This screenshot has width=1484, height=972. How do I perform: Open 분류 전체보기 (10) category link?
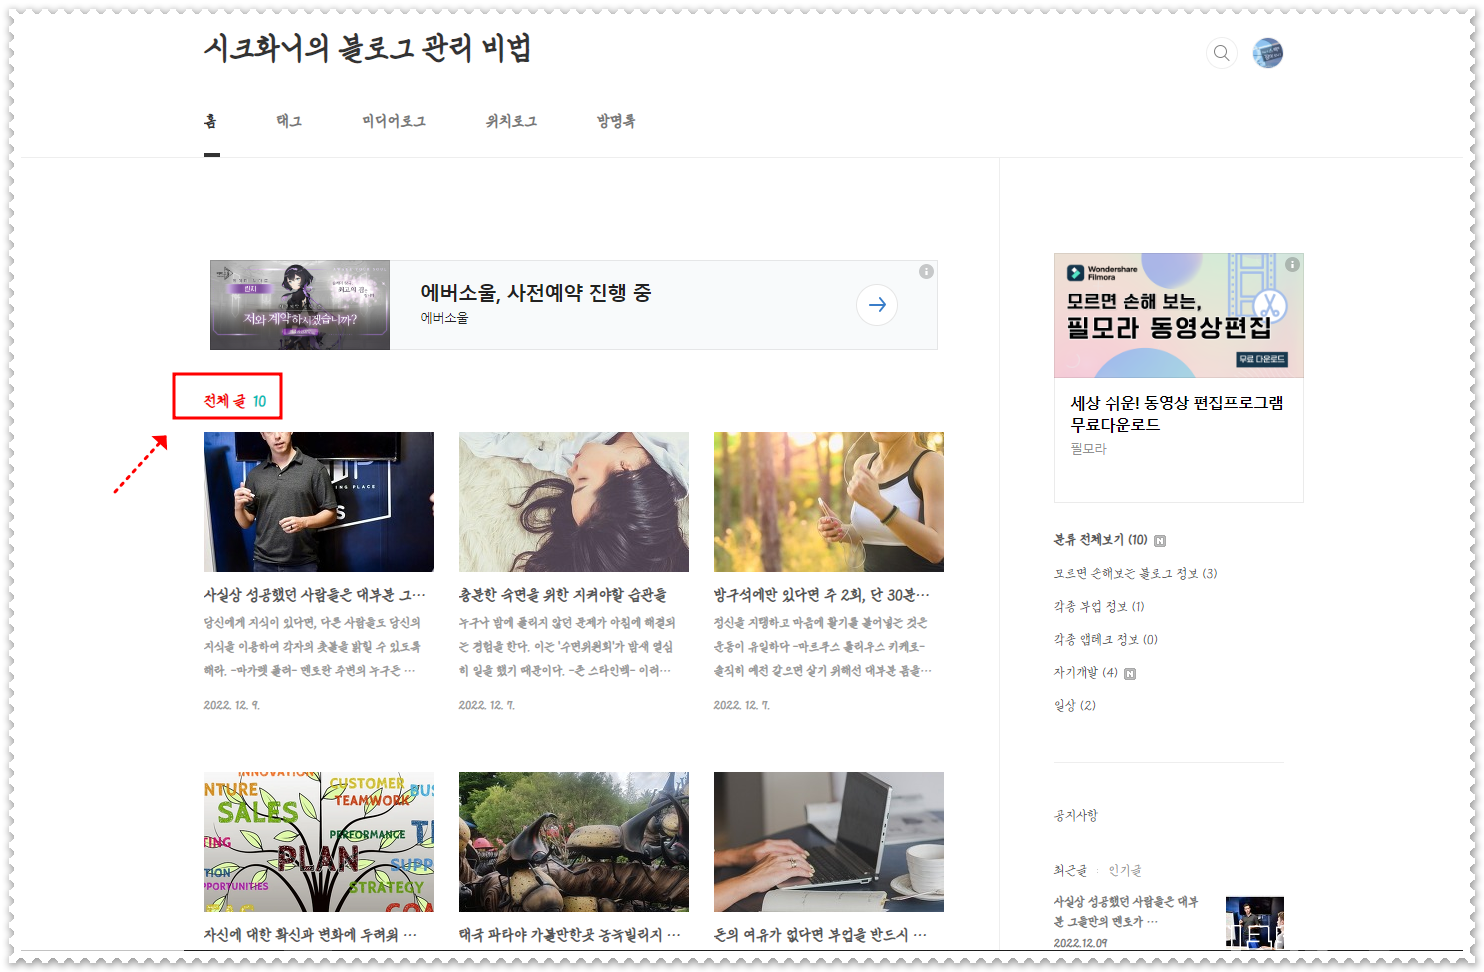tap(1100, 540)
